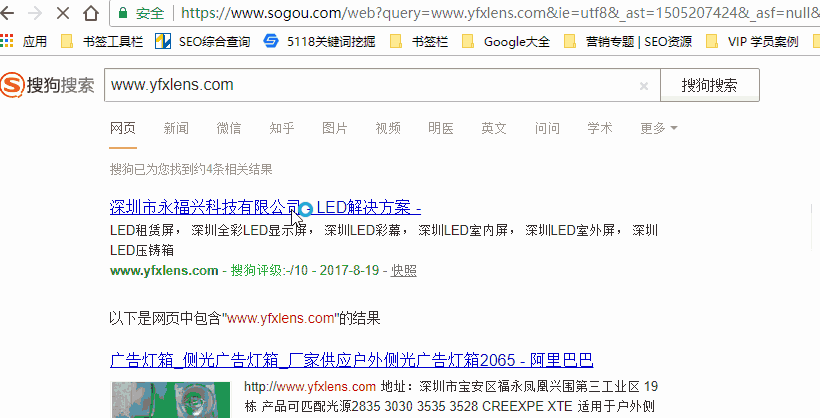The image size is (820, 418).
Task: Open the 书签栏 bookmark folder
Action: point(419,41)
